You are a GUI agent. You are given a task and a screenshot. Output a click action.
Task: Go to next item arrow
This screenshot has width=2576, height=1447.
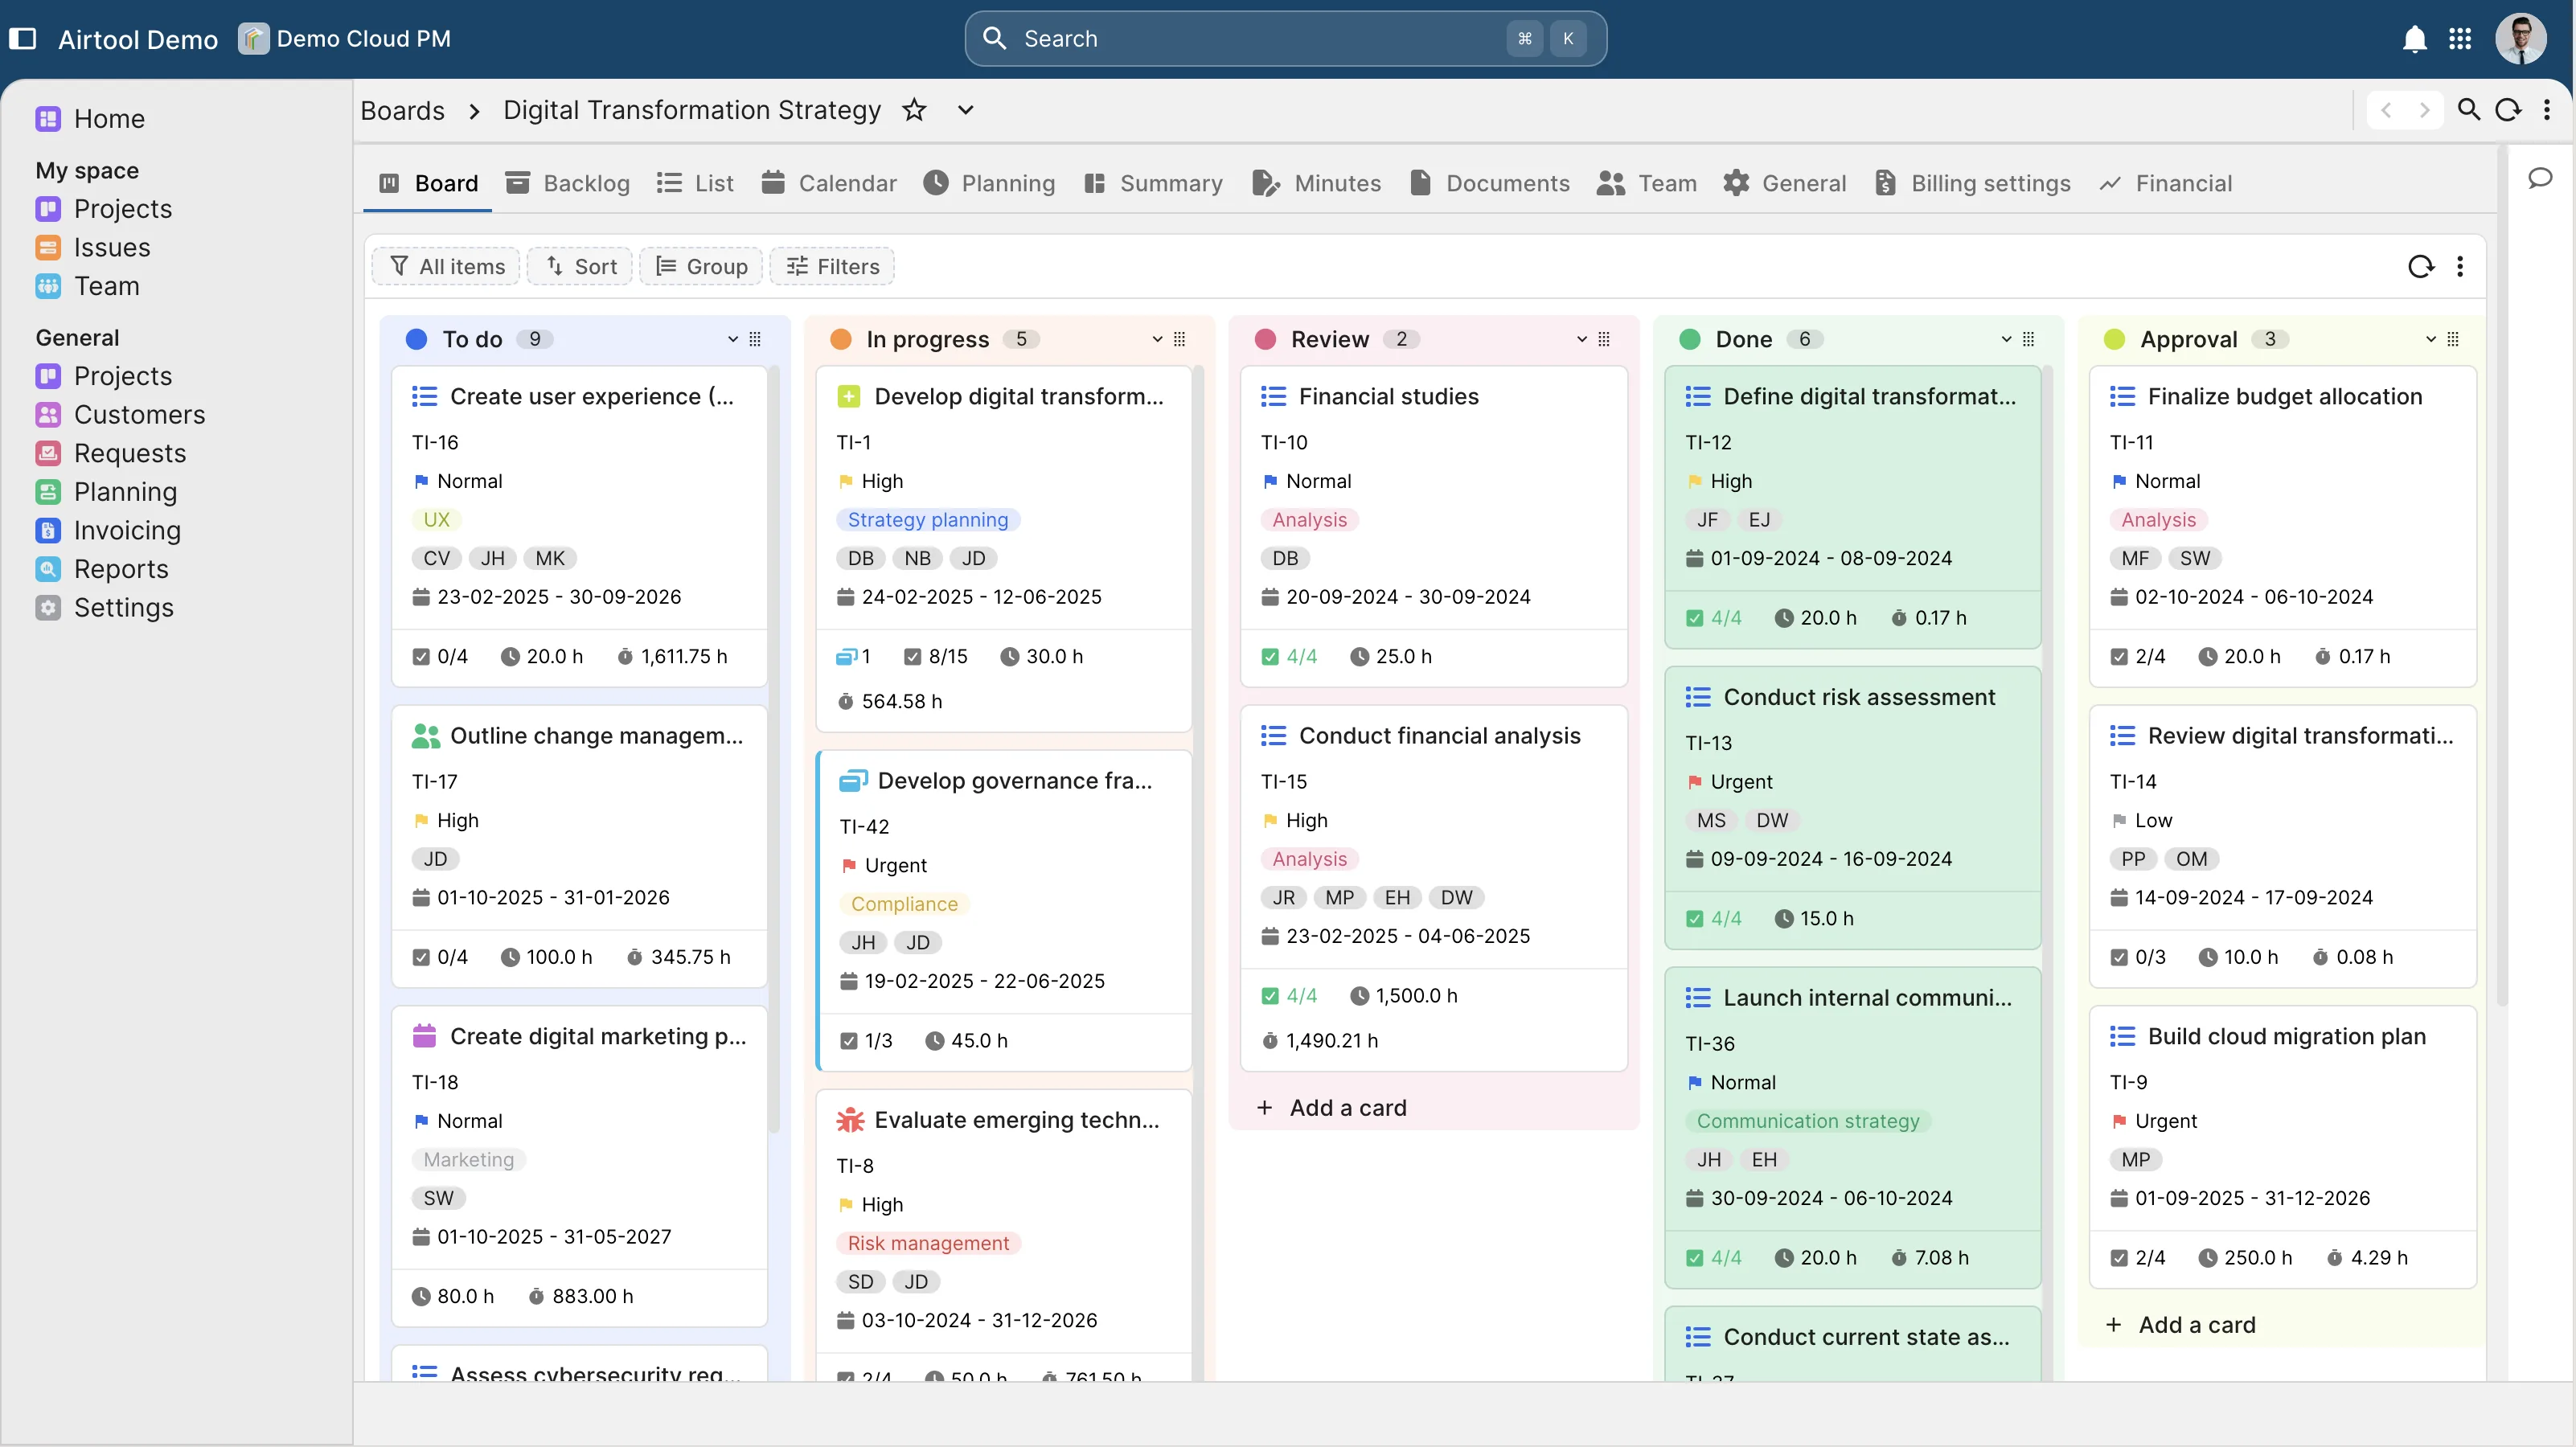point(2424,110)
